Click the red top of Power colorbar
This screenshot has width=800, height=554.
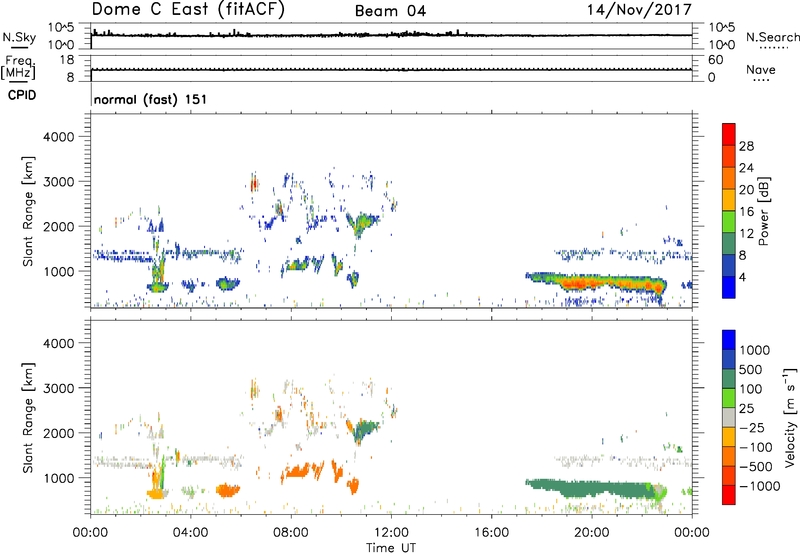729,134
